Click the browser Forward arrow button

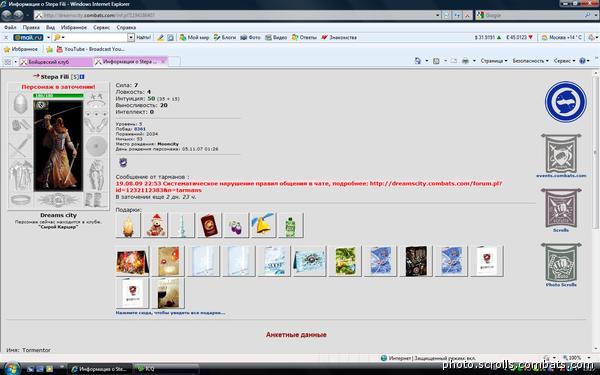[x=18, y=15]
